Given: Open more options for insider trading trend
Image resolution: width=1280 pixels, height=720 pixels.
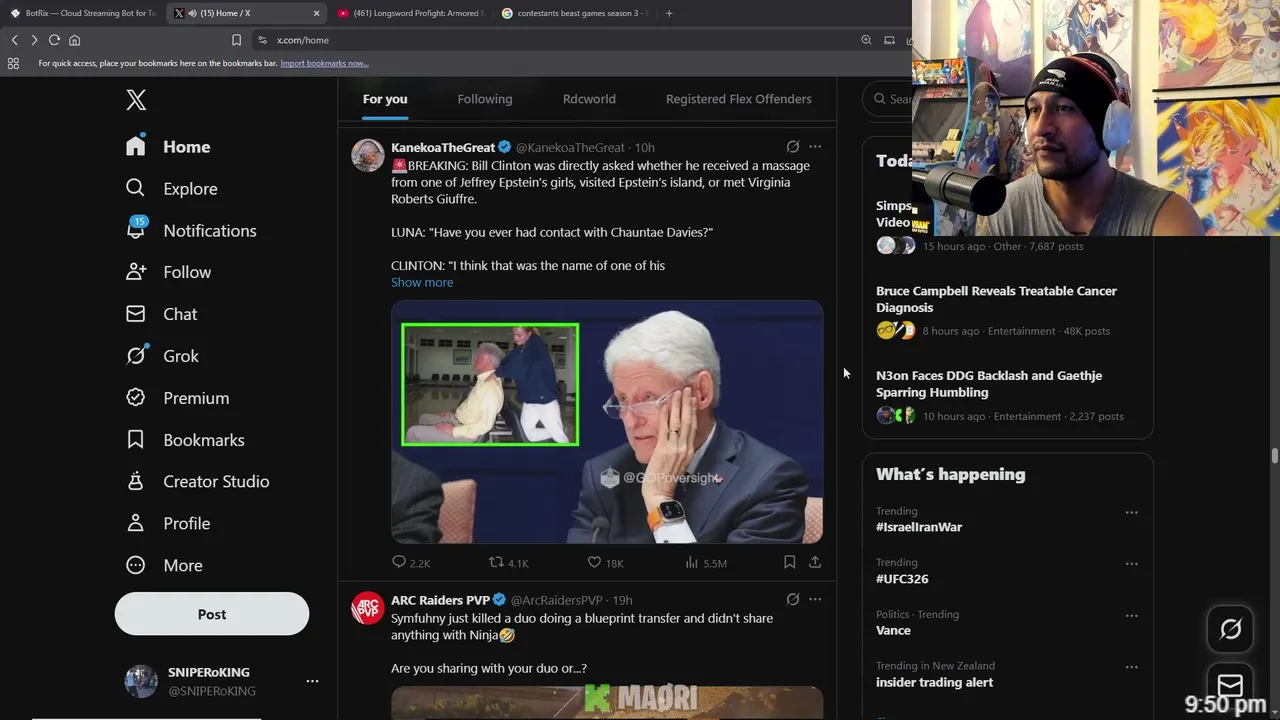Looking at the screenshot, I should pyautogui.click(x=1131, y=667).
